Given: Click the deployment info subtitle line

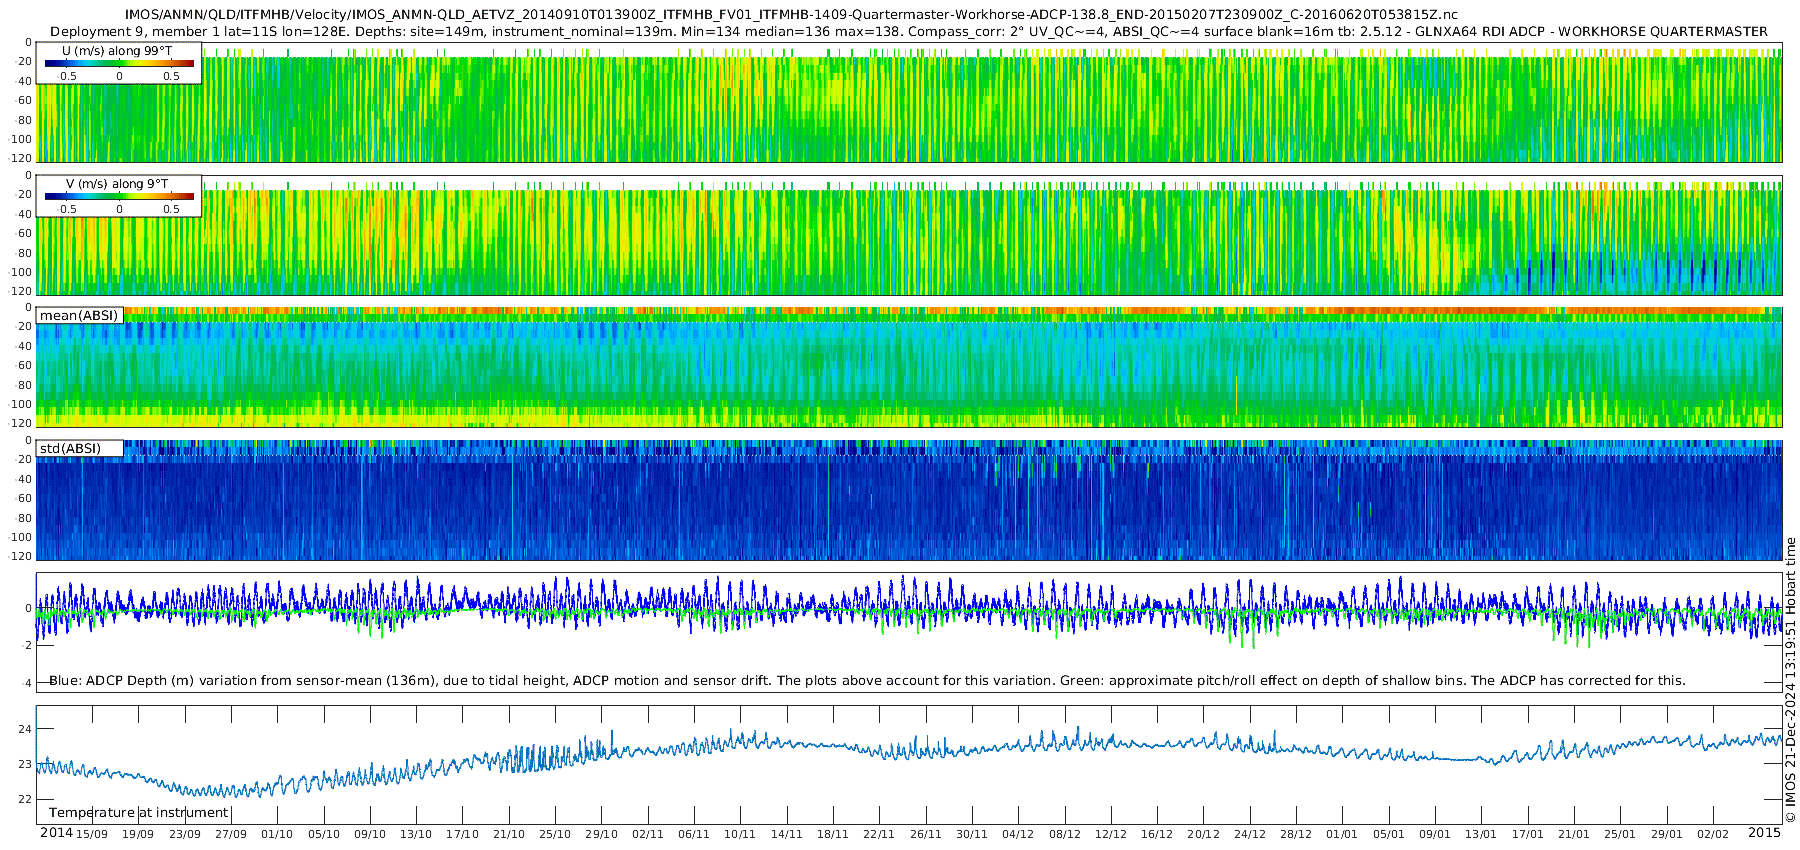Looking at the screenshot, I should click(x=909, y=31).
